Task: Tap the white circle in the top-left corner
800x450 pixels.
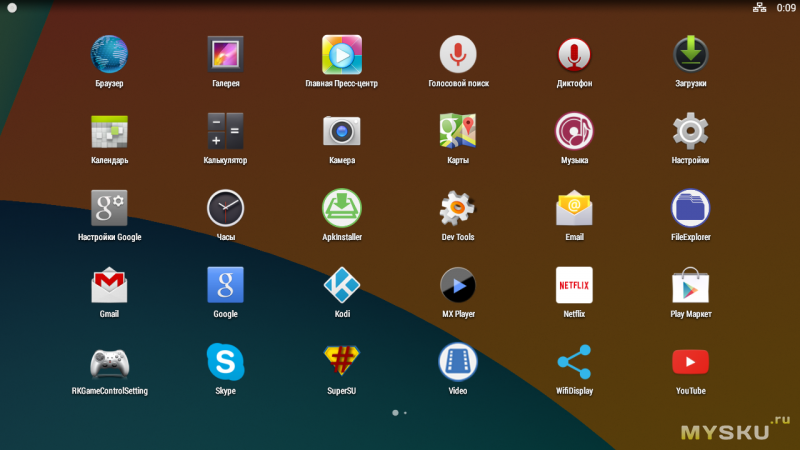Action: tap(12, 8)
